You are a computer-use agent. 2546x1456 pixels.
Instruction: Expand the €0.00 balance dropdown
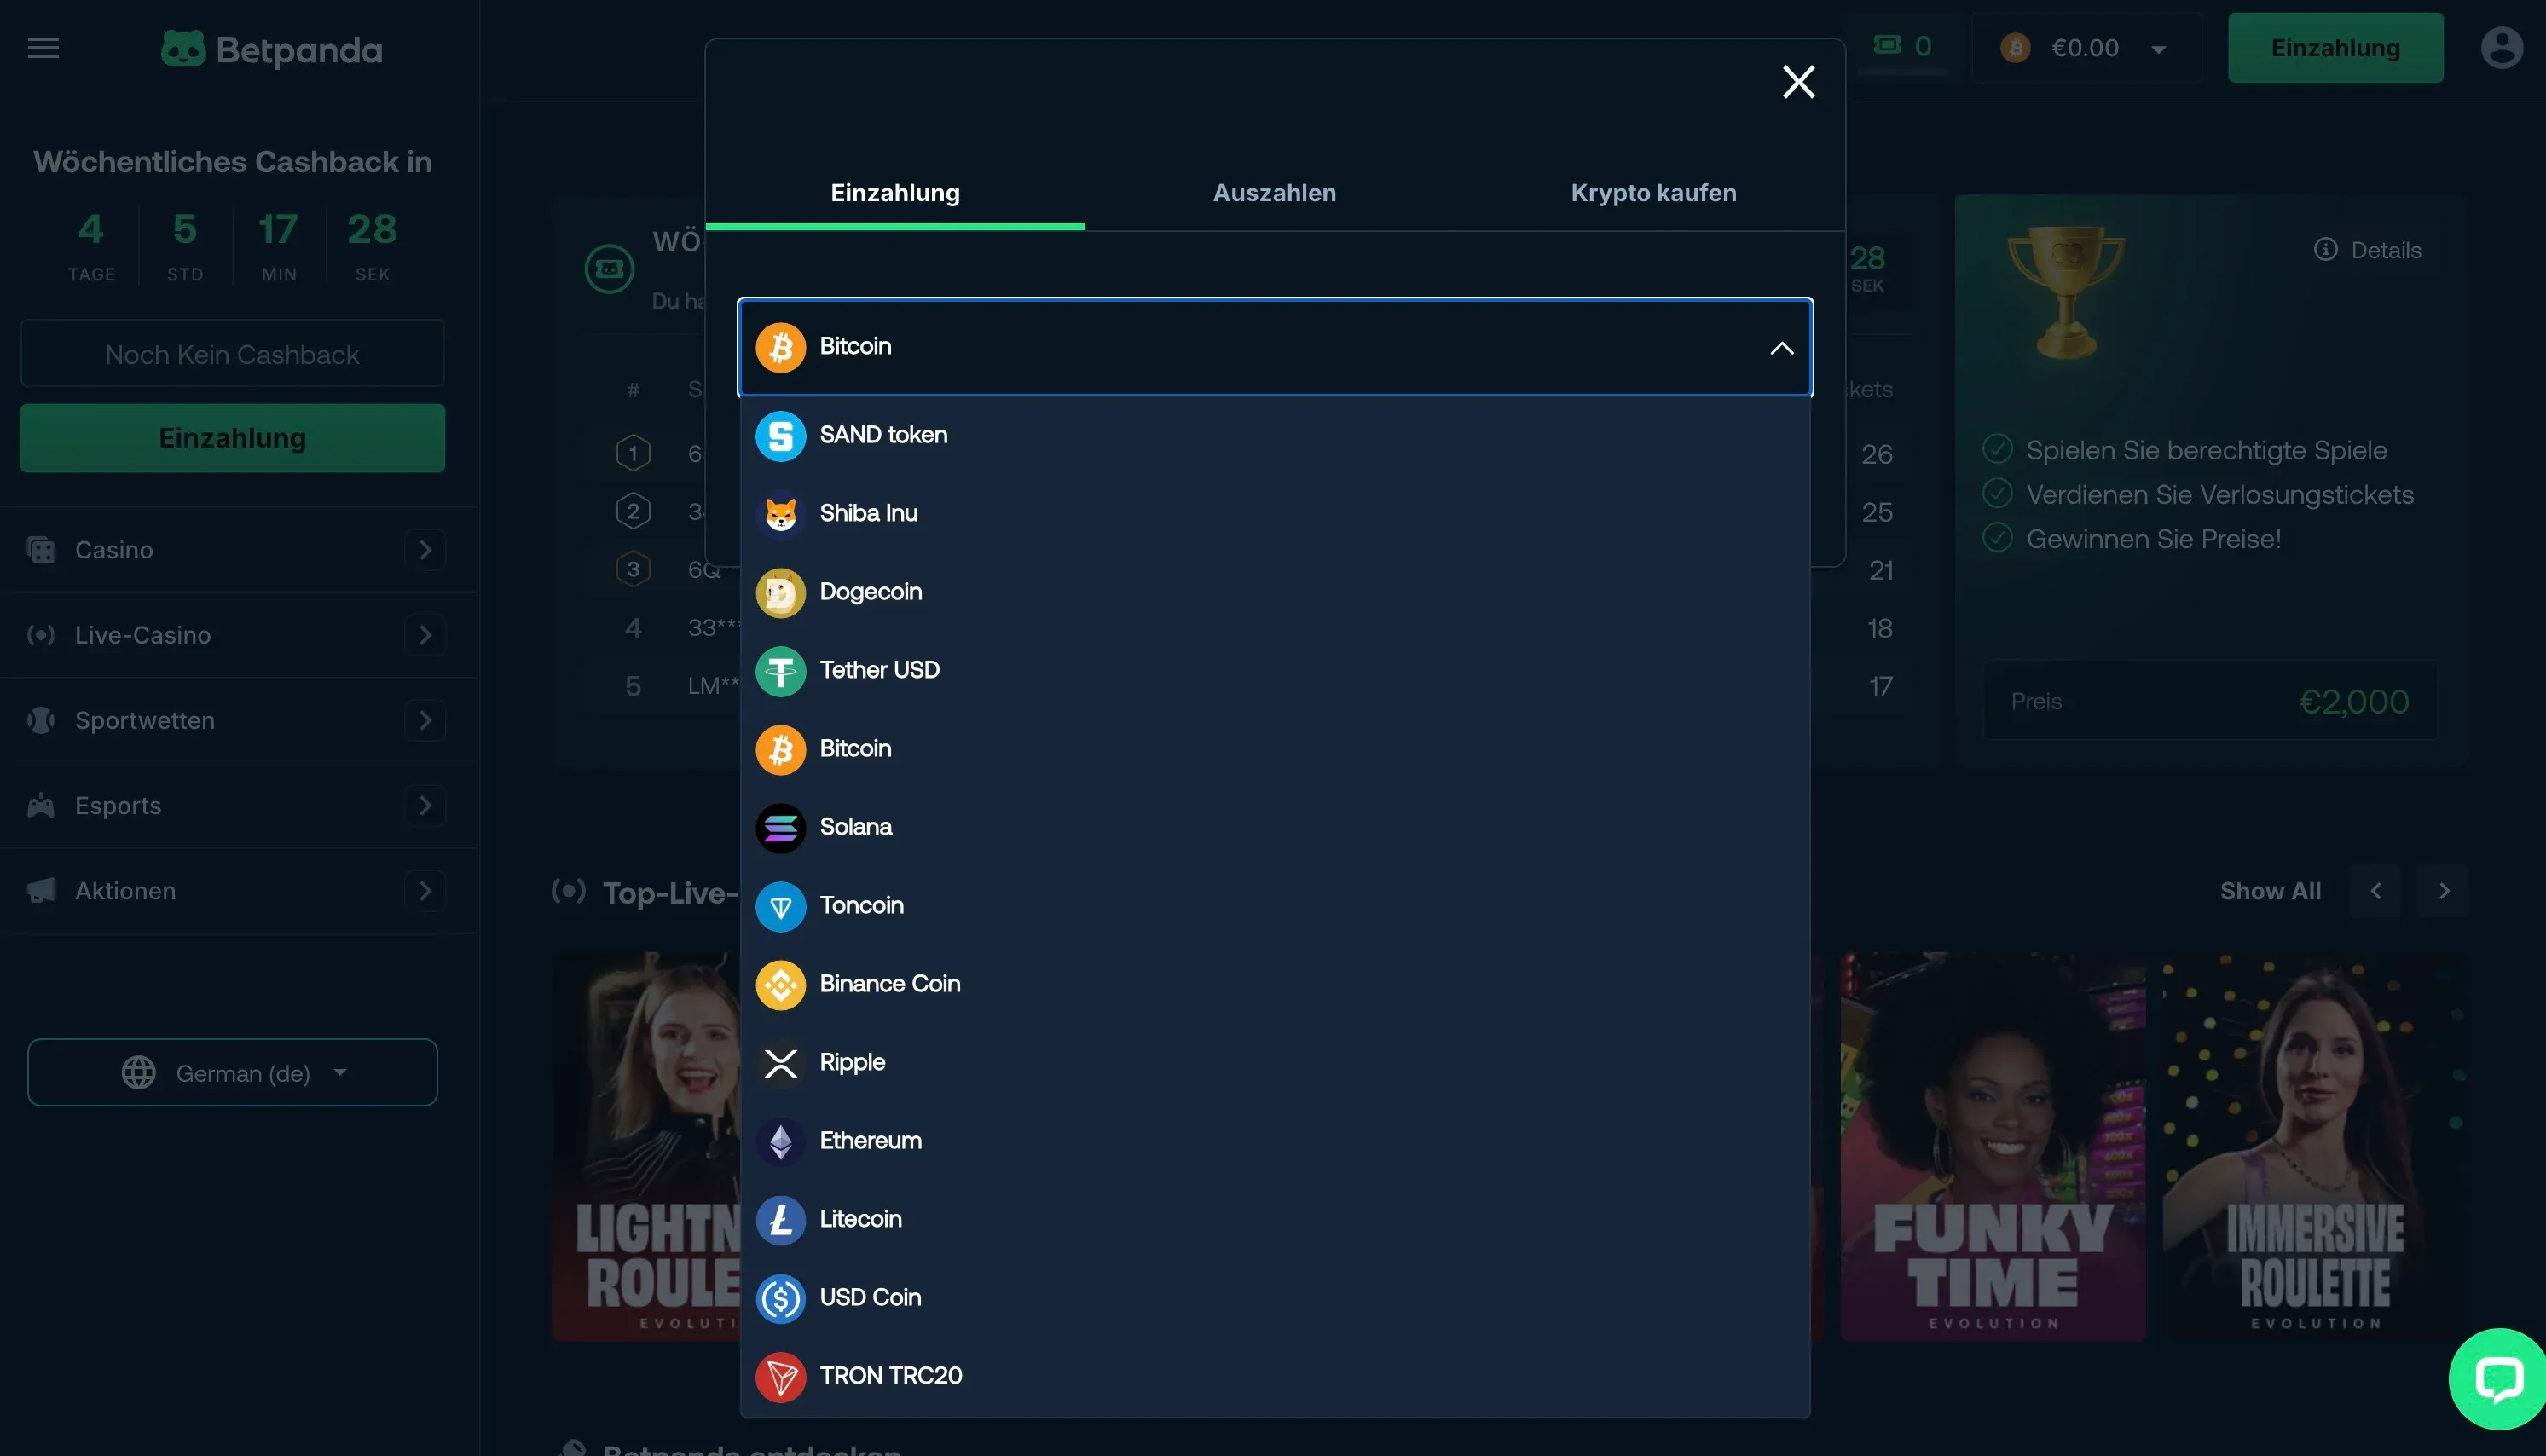[x=2157, y=49]
